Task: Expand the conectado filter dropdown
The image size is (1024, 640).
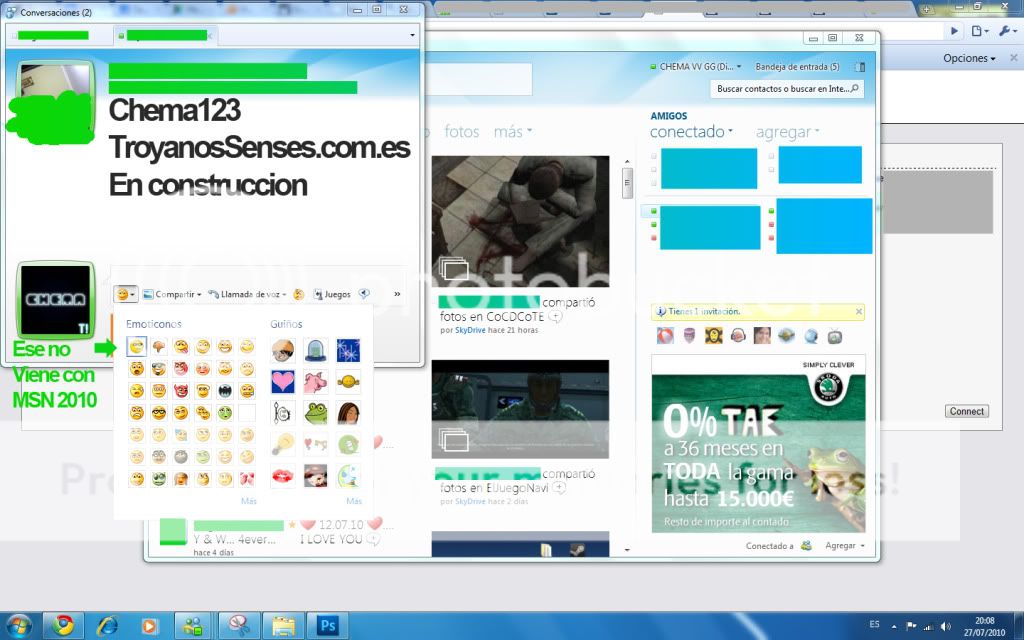Action: [x=691, y=132]
